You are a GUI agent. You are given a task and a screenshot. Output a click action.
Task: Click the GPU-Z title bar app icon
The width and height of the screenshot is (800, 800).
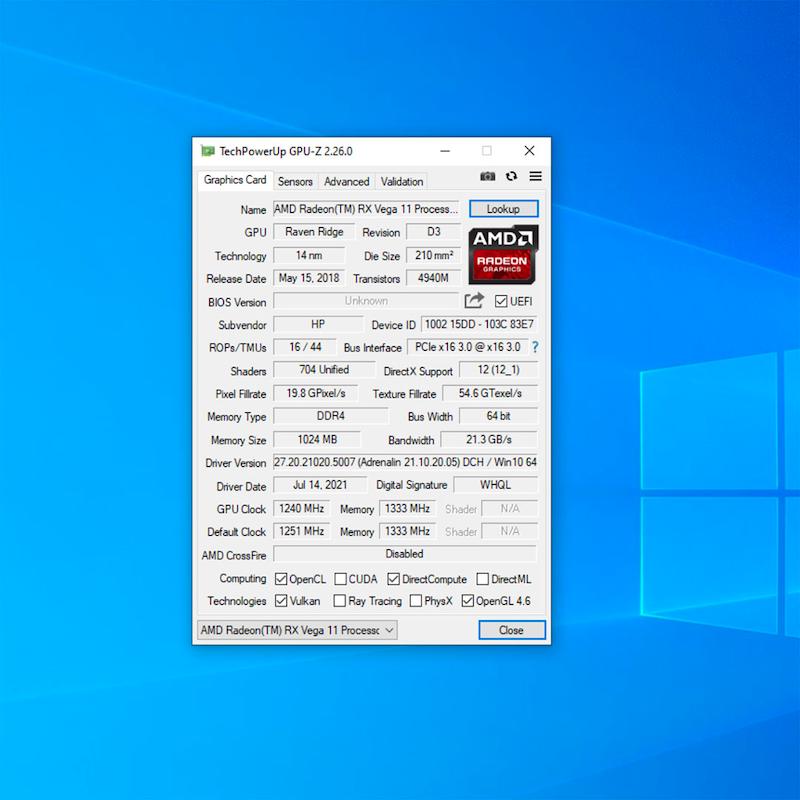click(207, 151)
